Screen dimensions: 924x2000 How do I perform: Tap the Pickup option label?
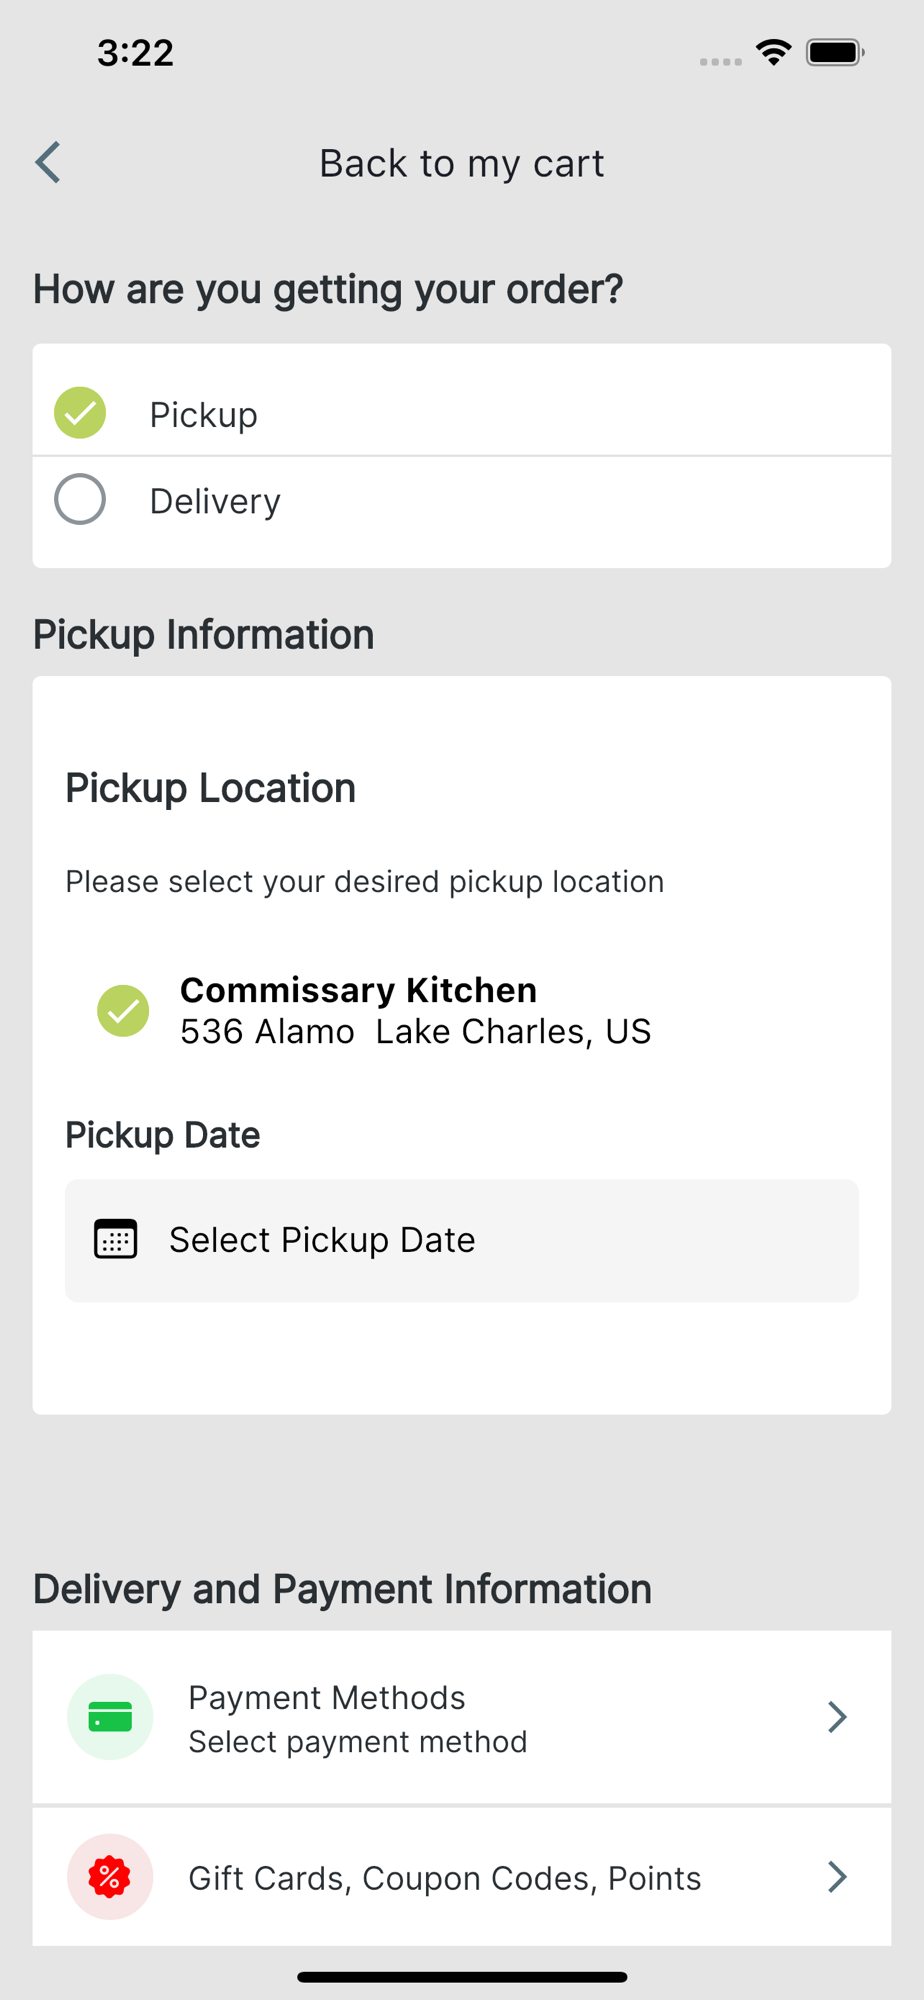coord(204,414)
